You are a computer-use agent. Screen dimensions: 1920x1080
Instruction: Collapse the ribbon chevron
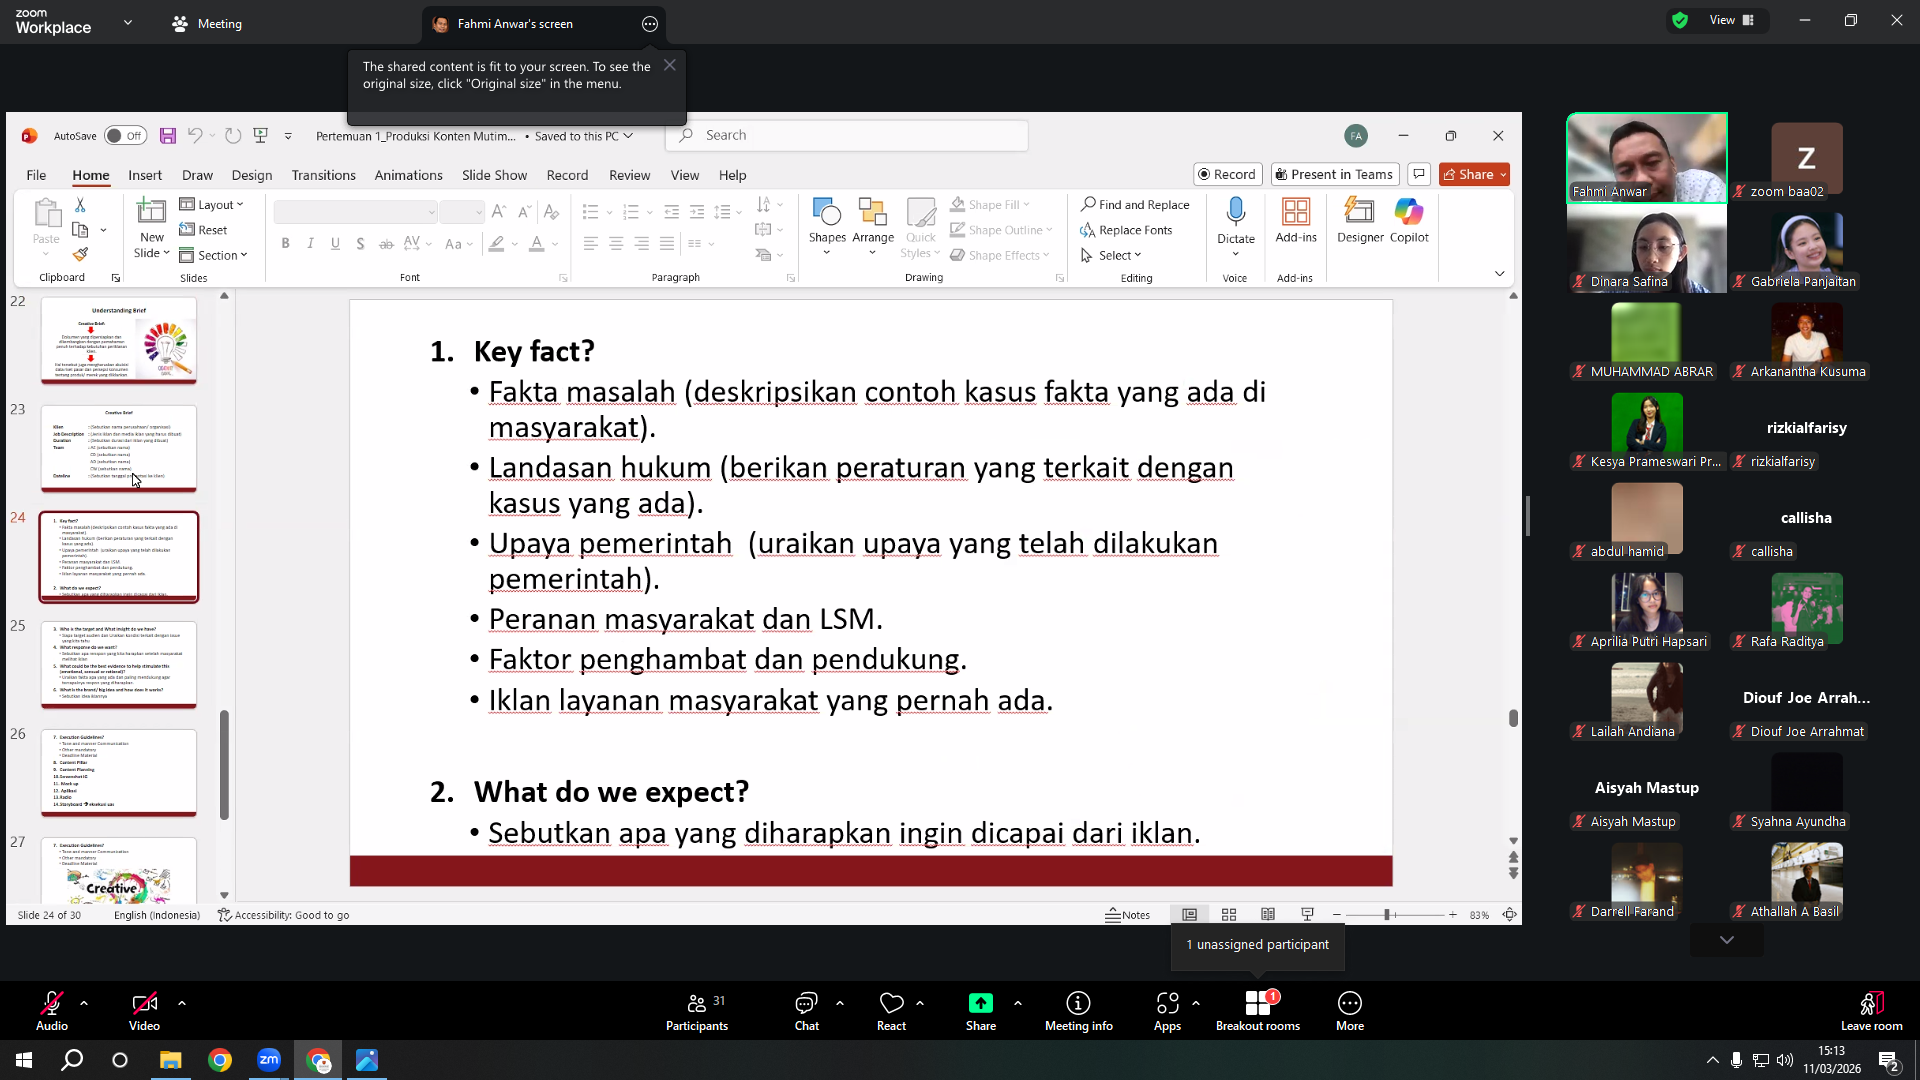(1499, 273)
